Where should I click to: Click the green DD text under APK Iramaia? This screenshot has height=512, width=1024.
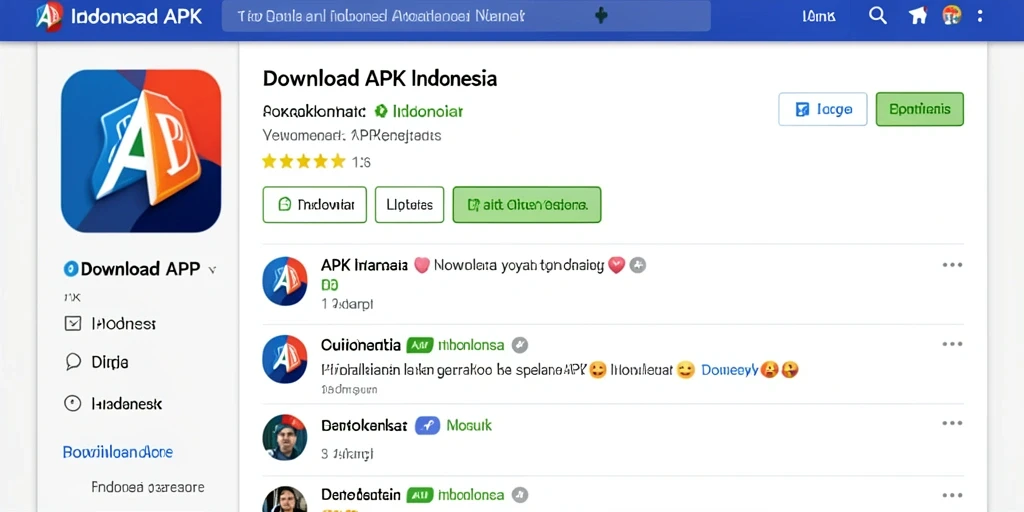pyautogui.click(x=330, y=285)
